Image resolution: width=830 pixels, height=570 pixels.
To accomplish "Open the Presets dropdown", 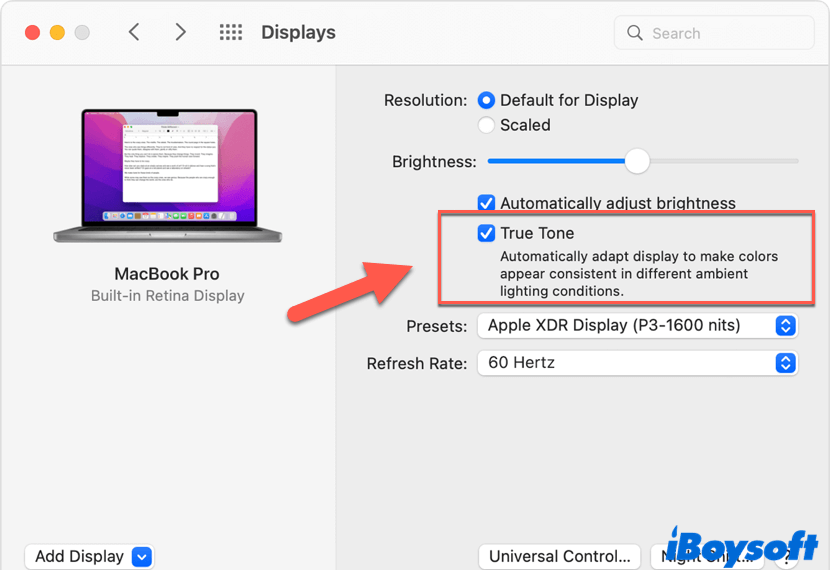I will 637,325.
